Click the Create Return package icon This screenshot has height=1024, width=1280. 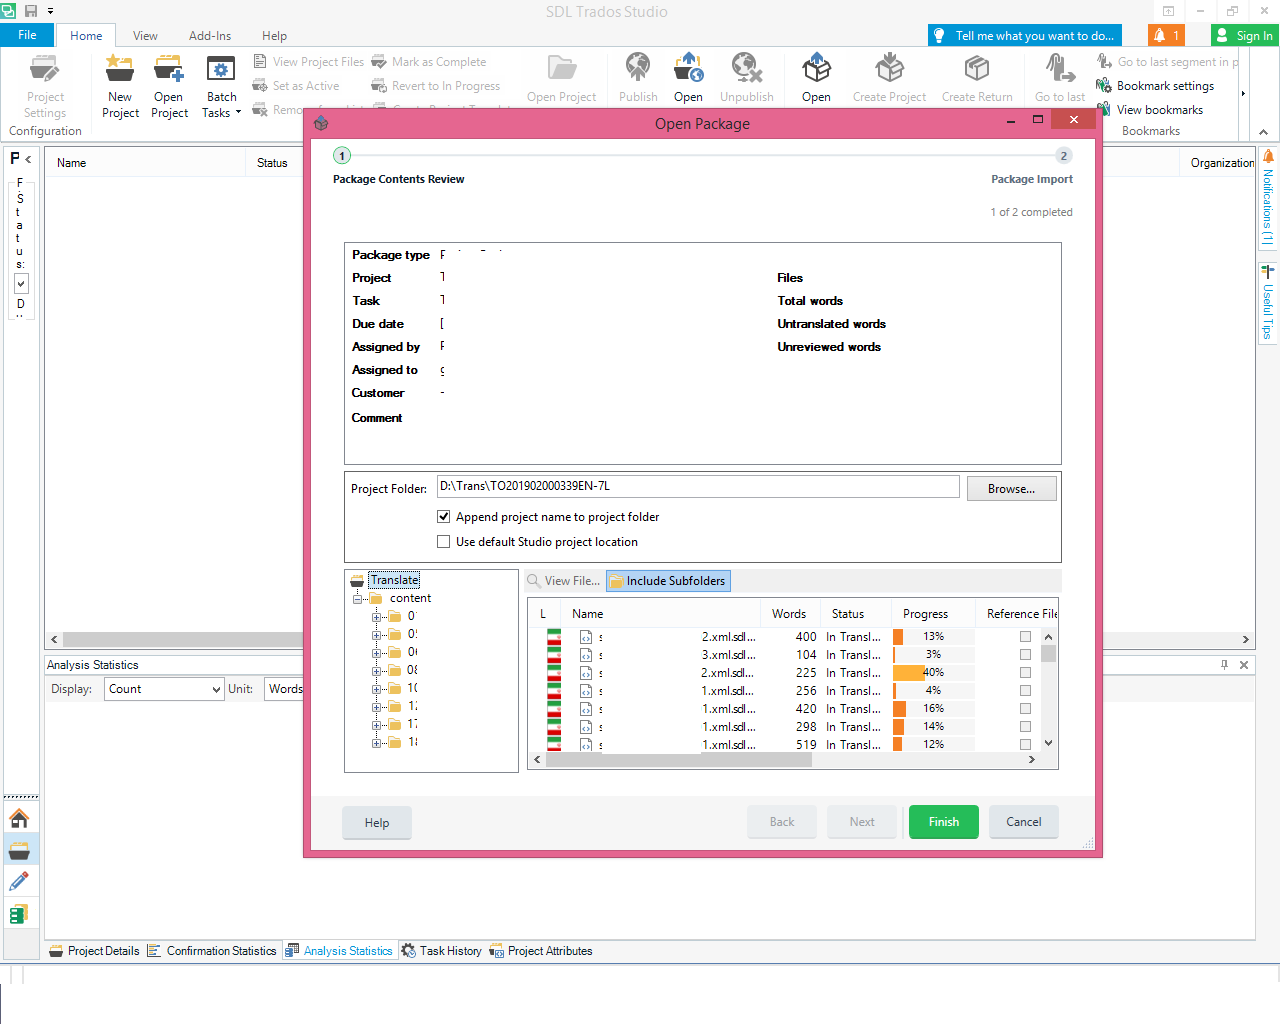click(977, 68)
